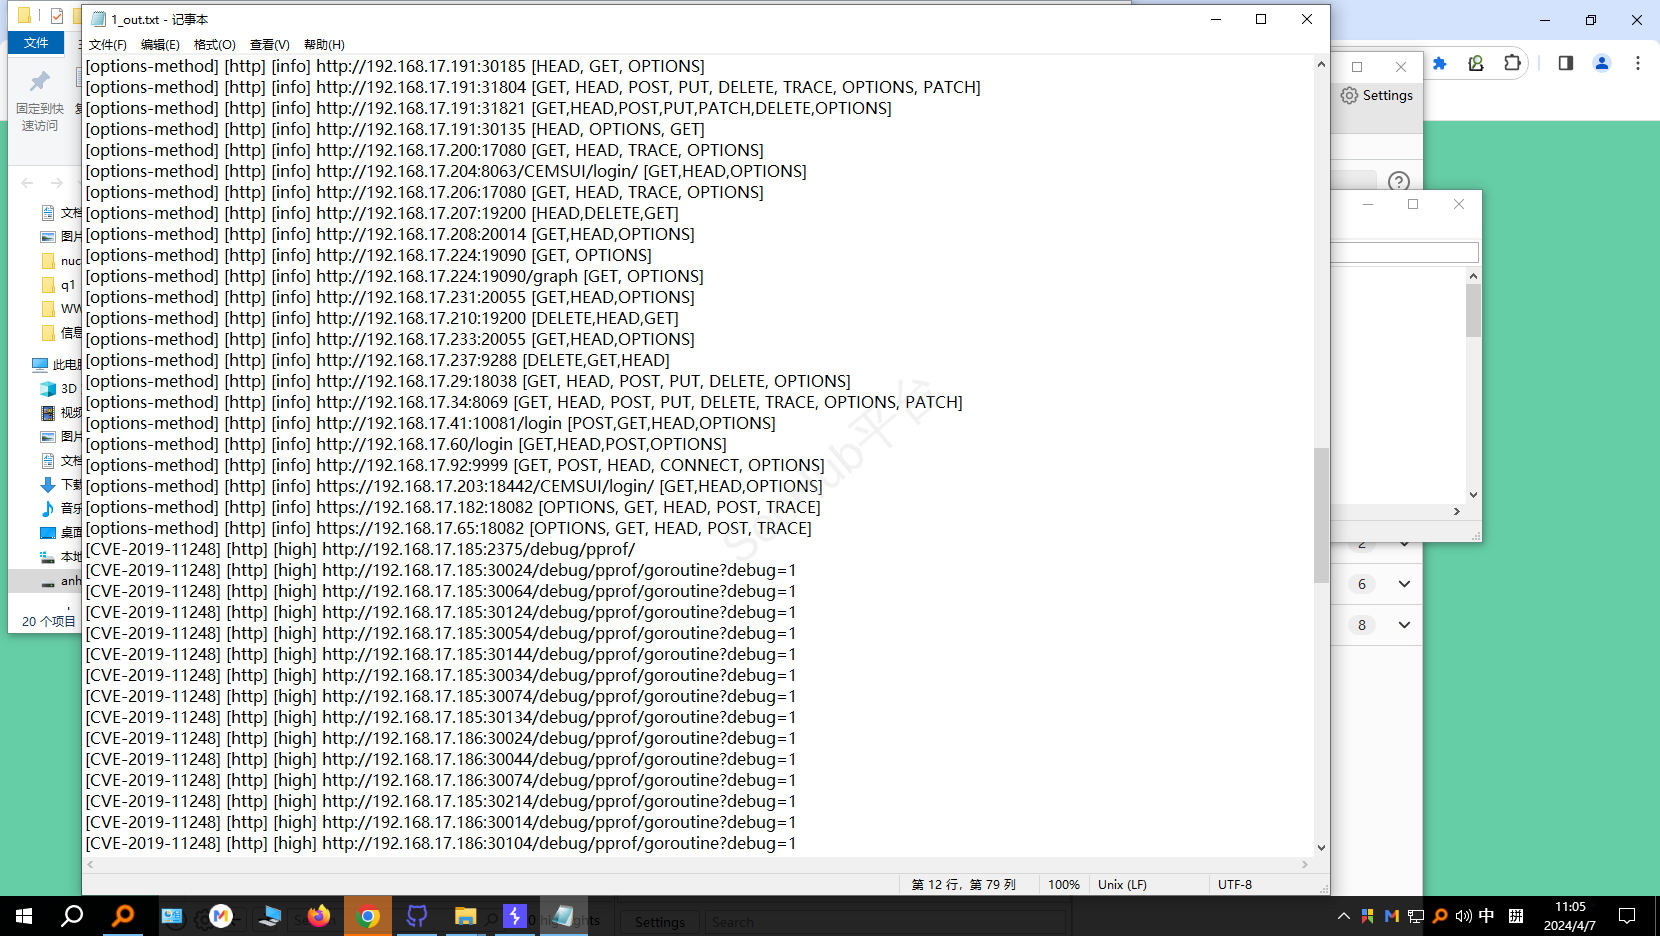Click the Chrome extensions puzzle icon
1660x936 pixels.
(1512, 63)
